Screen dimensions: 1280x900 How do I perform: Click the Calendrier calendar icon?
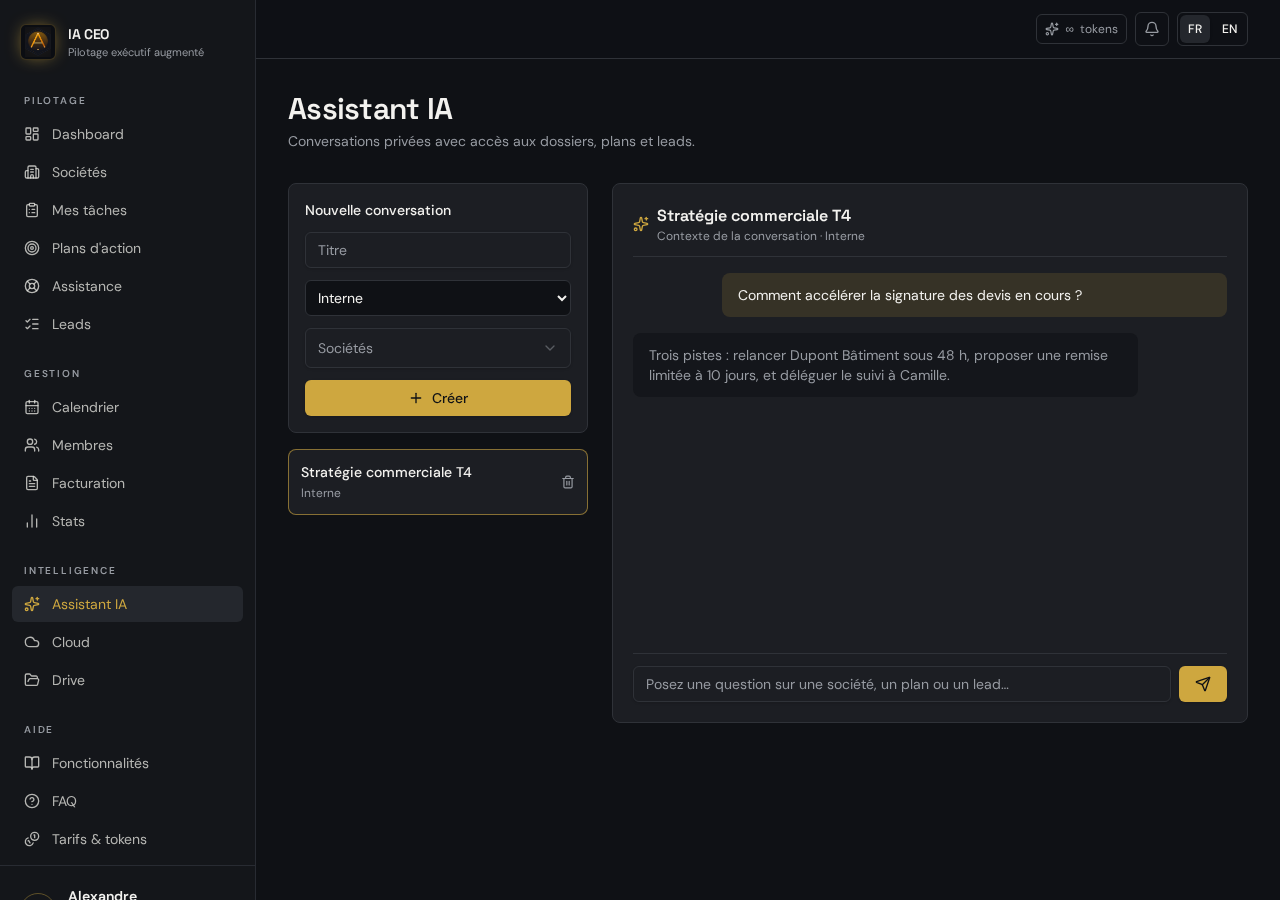32,407
